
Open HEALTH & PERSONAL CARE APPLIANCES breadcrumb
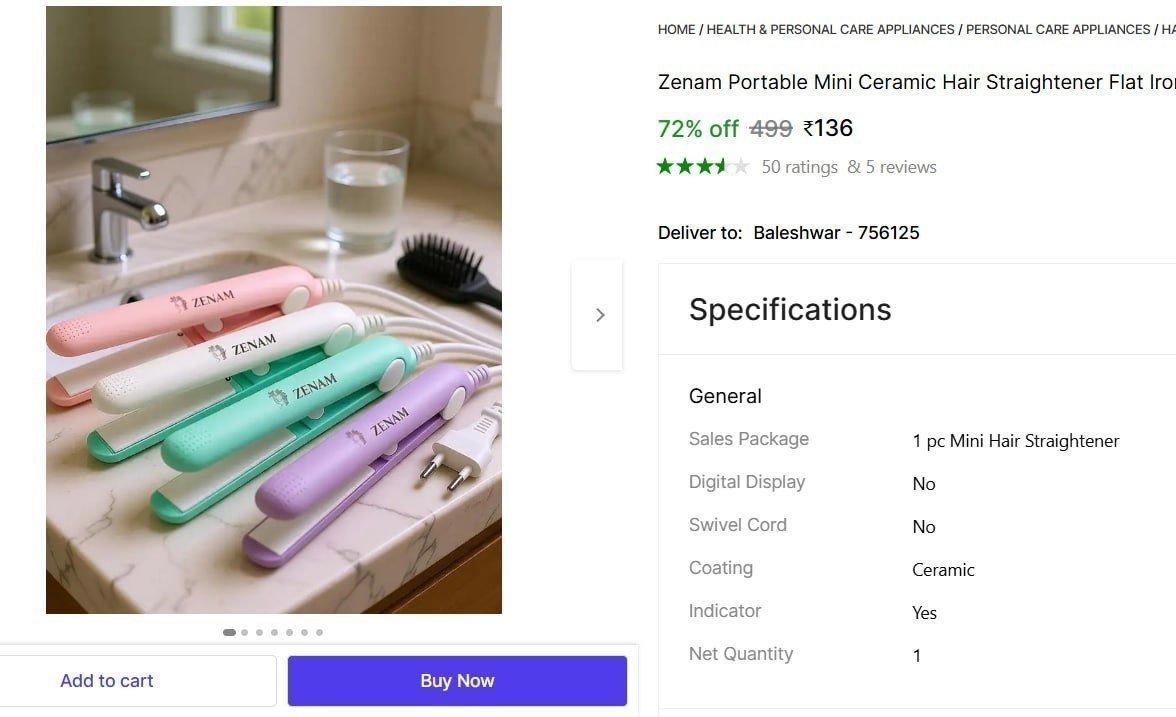pyautogui.click(x=828, y=29)
